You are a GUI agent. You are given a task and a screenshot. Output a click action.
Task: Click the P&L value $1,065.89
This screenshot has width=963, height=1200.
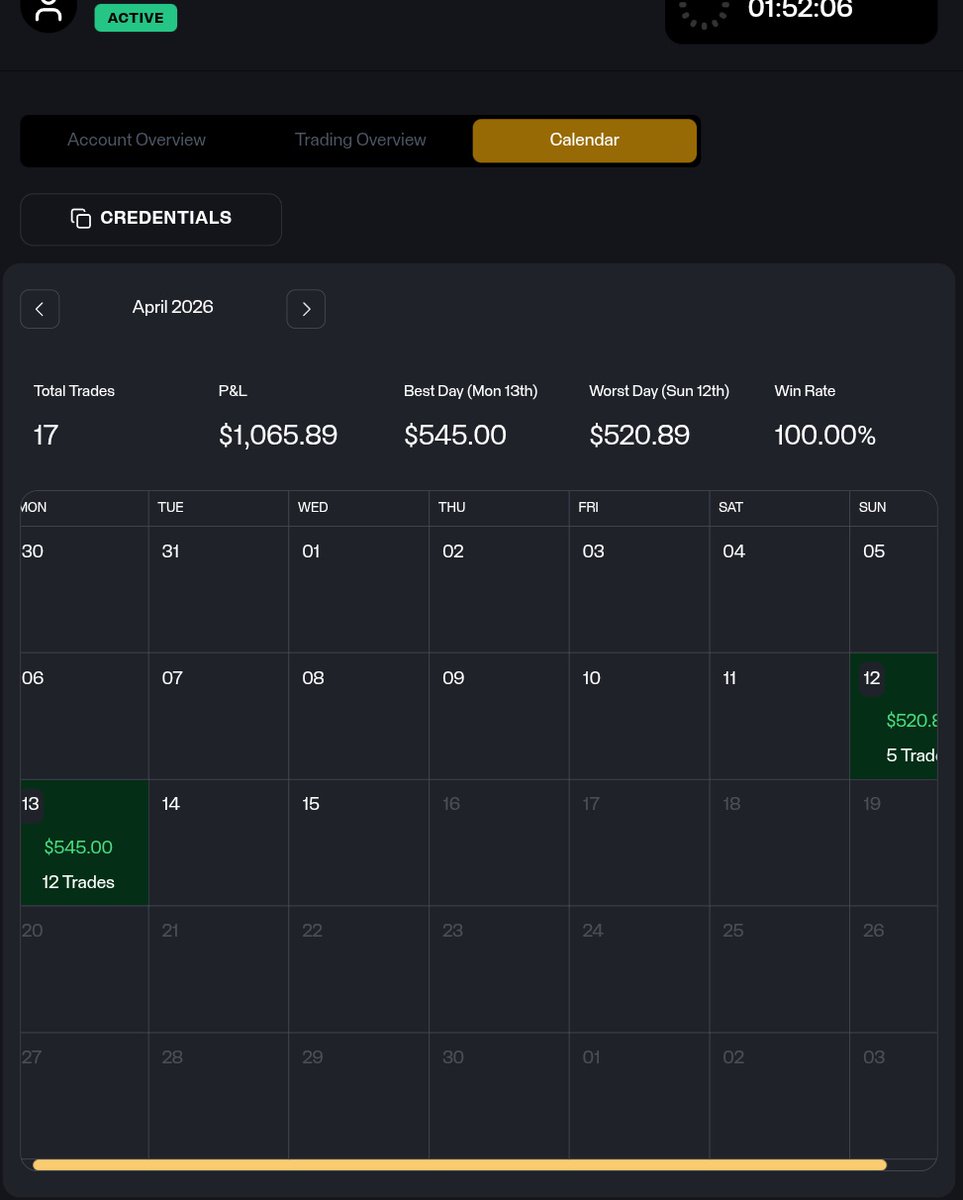(x=278, y=436)
